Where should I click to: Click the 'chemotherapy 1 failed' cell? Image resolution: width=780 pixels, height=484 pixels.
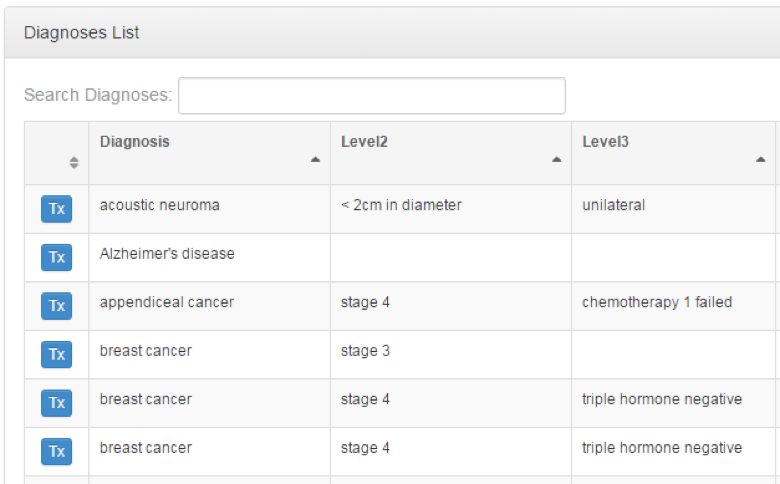coord(657,302)
